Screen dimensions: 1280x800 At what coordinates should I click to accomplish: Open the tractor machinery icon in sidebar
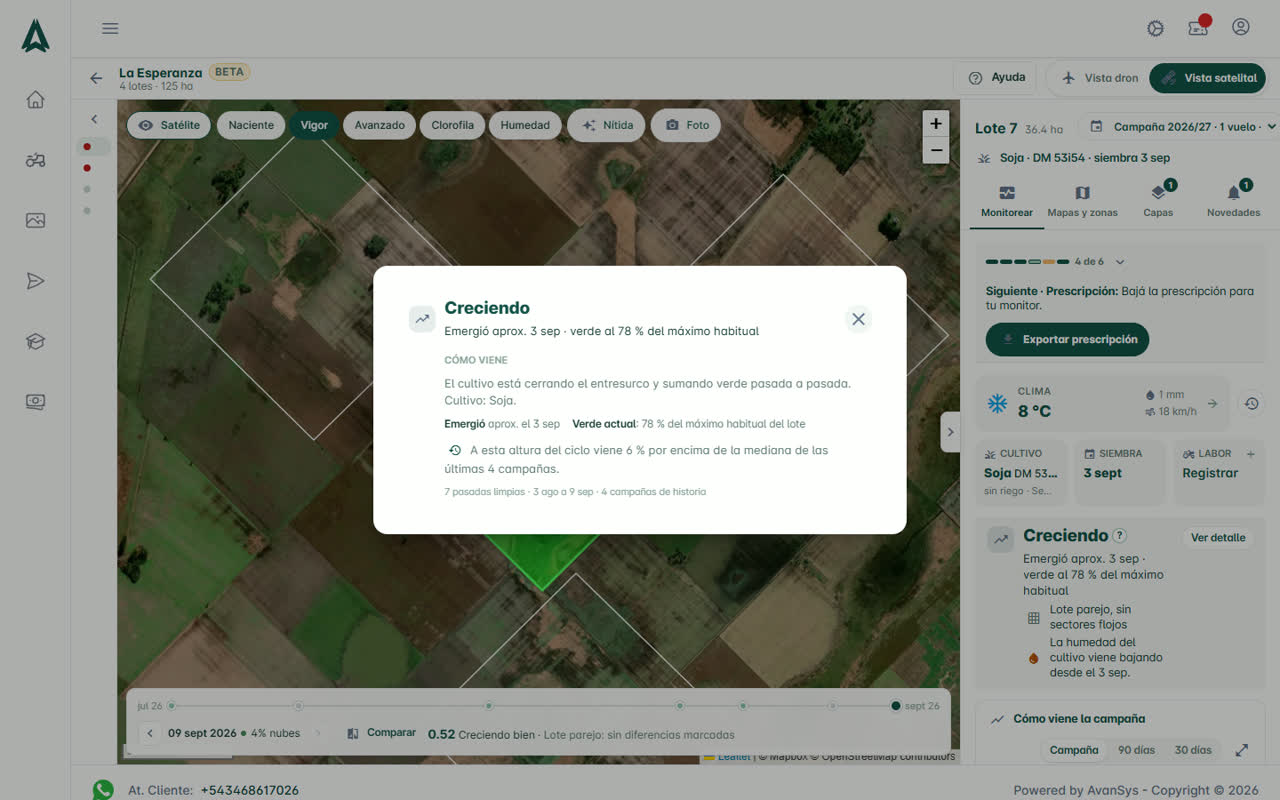(35, 160)
